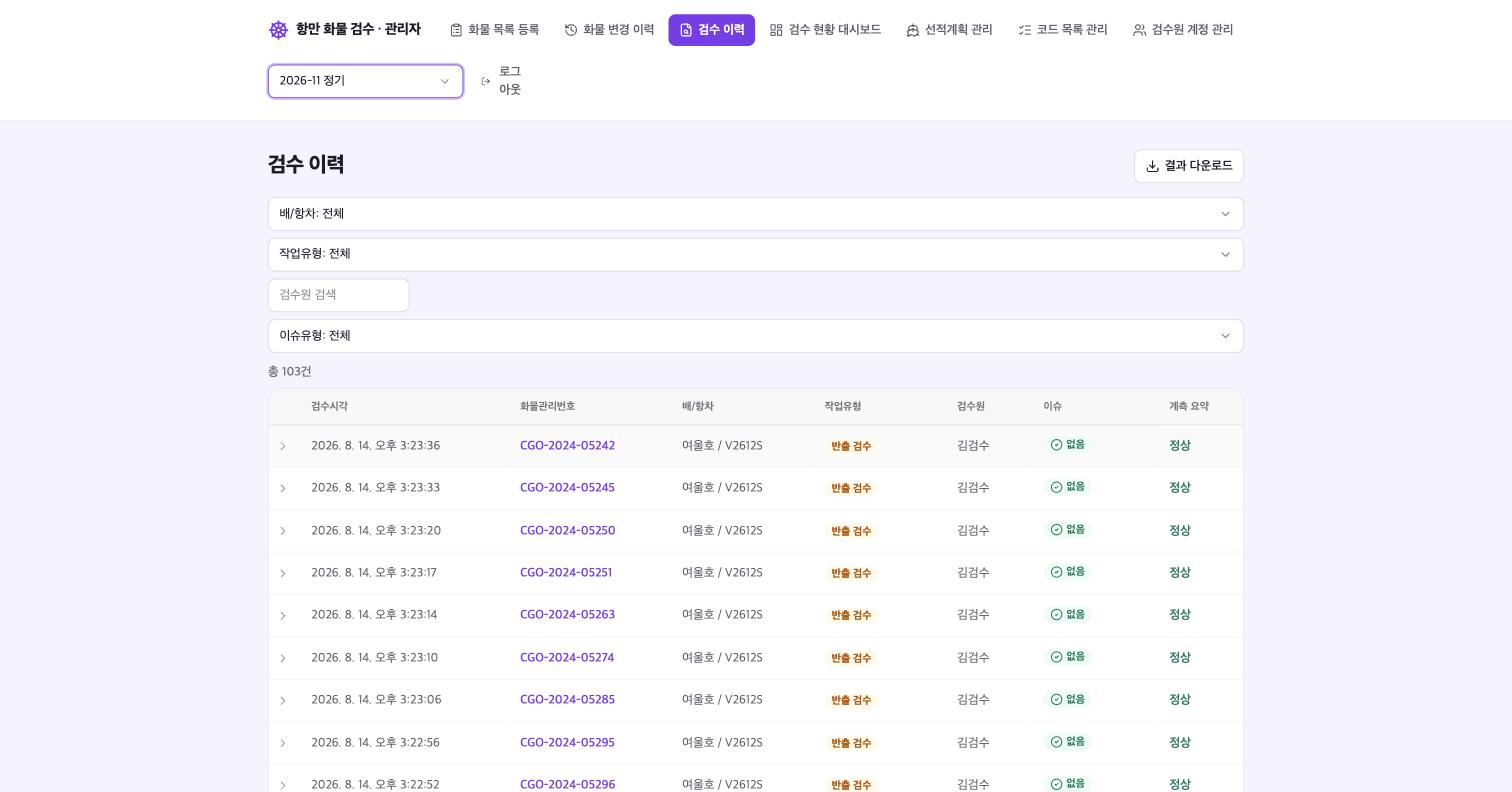Open cargo link CGO-2024-05242
The image size is (1512, 792).
pos(567,446)
